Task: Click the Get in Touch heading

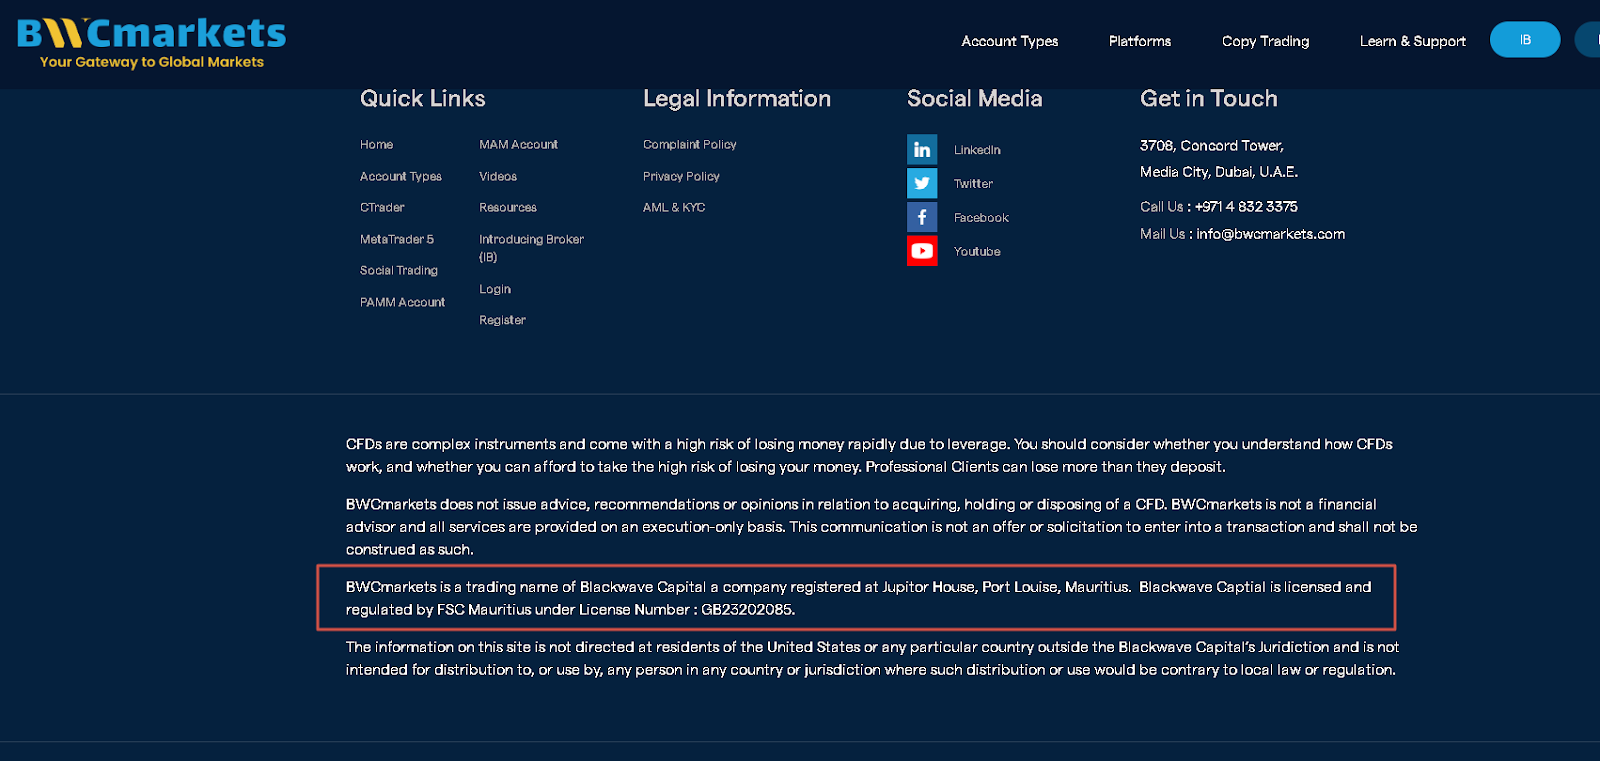Action: (1209, 98)
